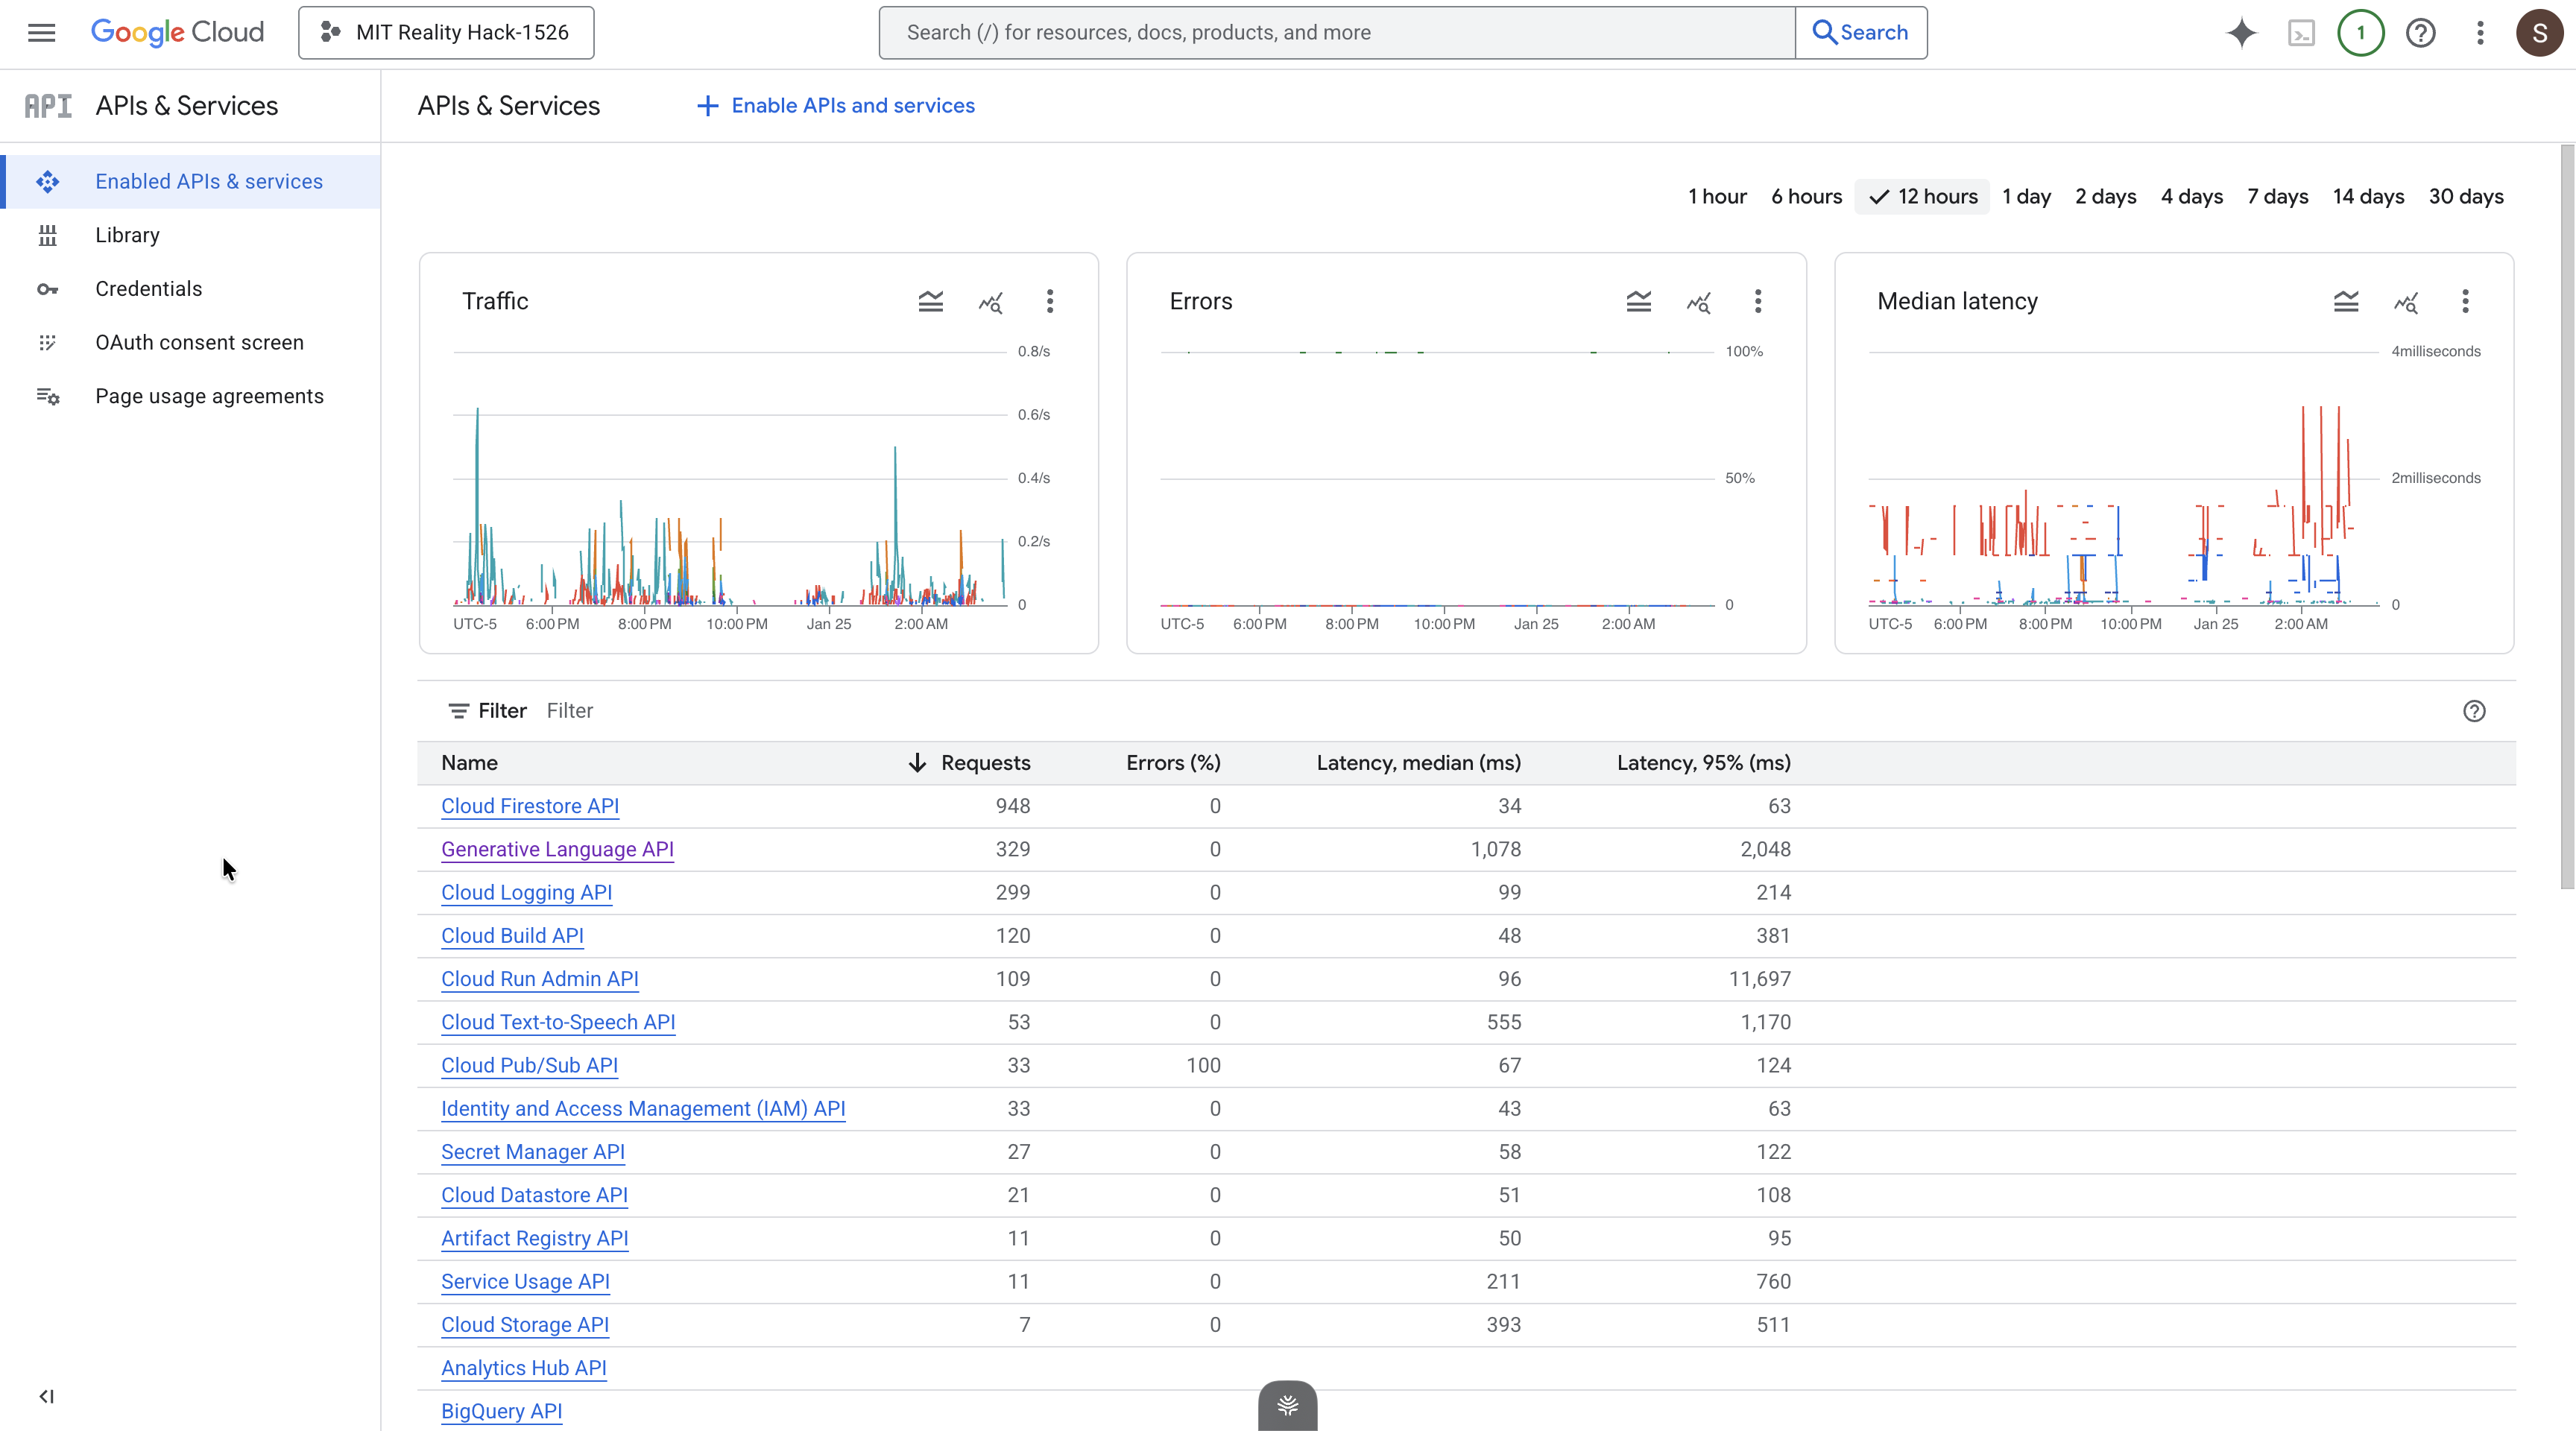Viewport: 2576px width, 1431px height.
Task: Open the Cloud Firestore API link
Action: click(x=529, y=806)
